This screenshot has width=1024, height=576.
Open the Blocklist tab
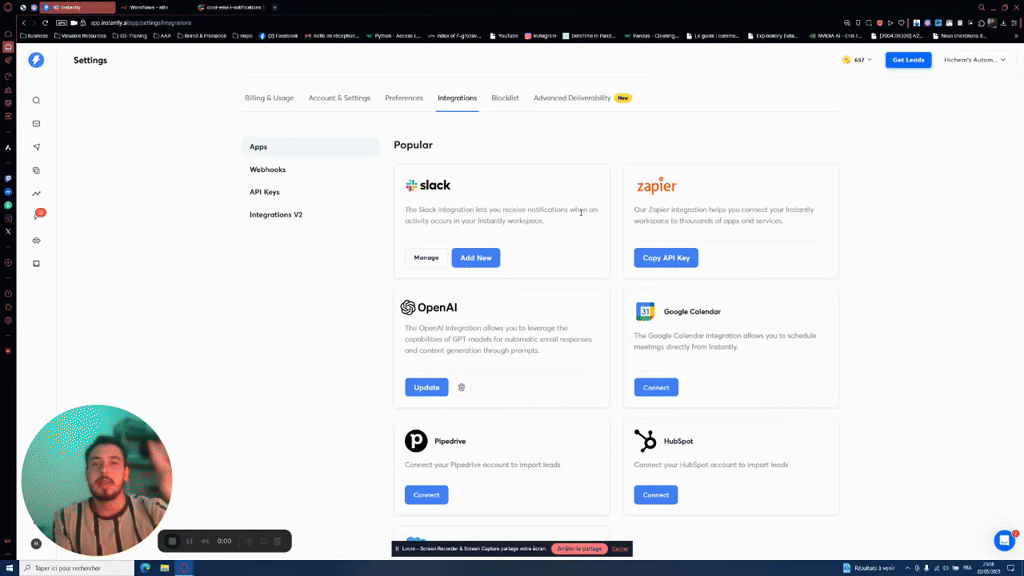(505, 98)
